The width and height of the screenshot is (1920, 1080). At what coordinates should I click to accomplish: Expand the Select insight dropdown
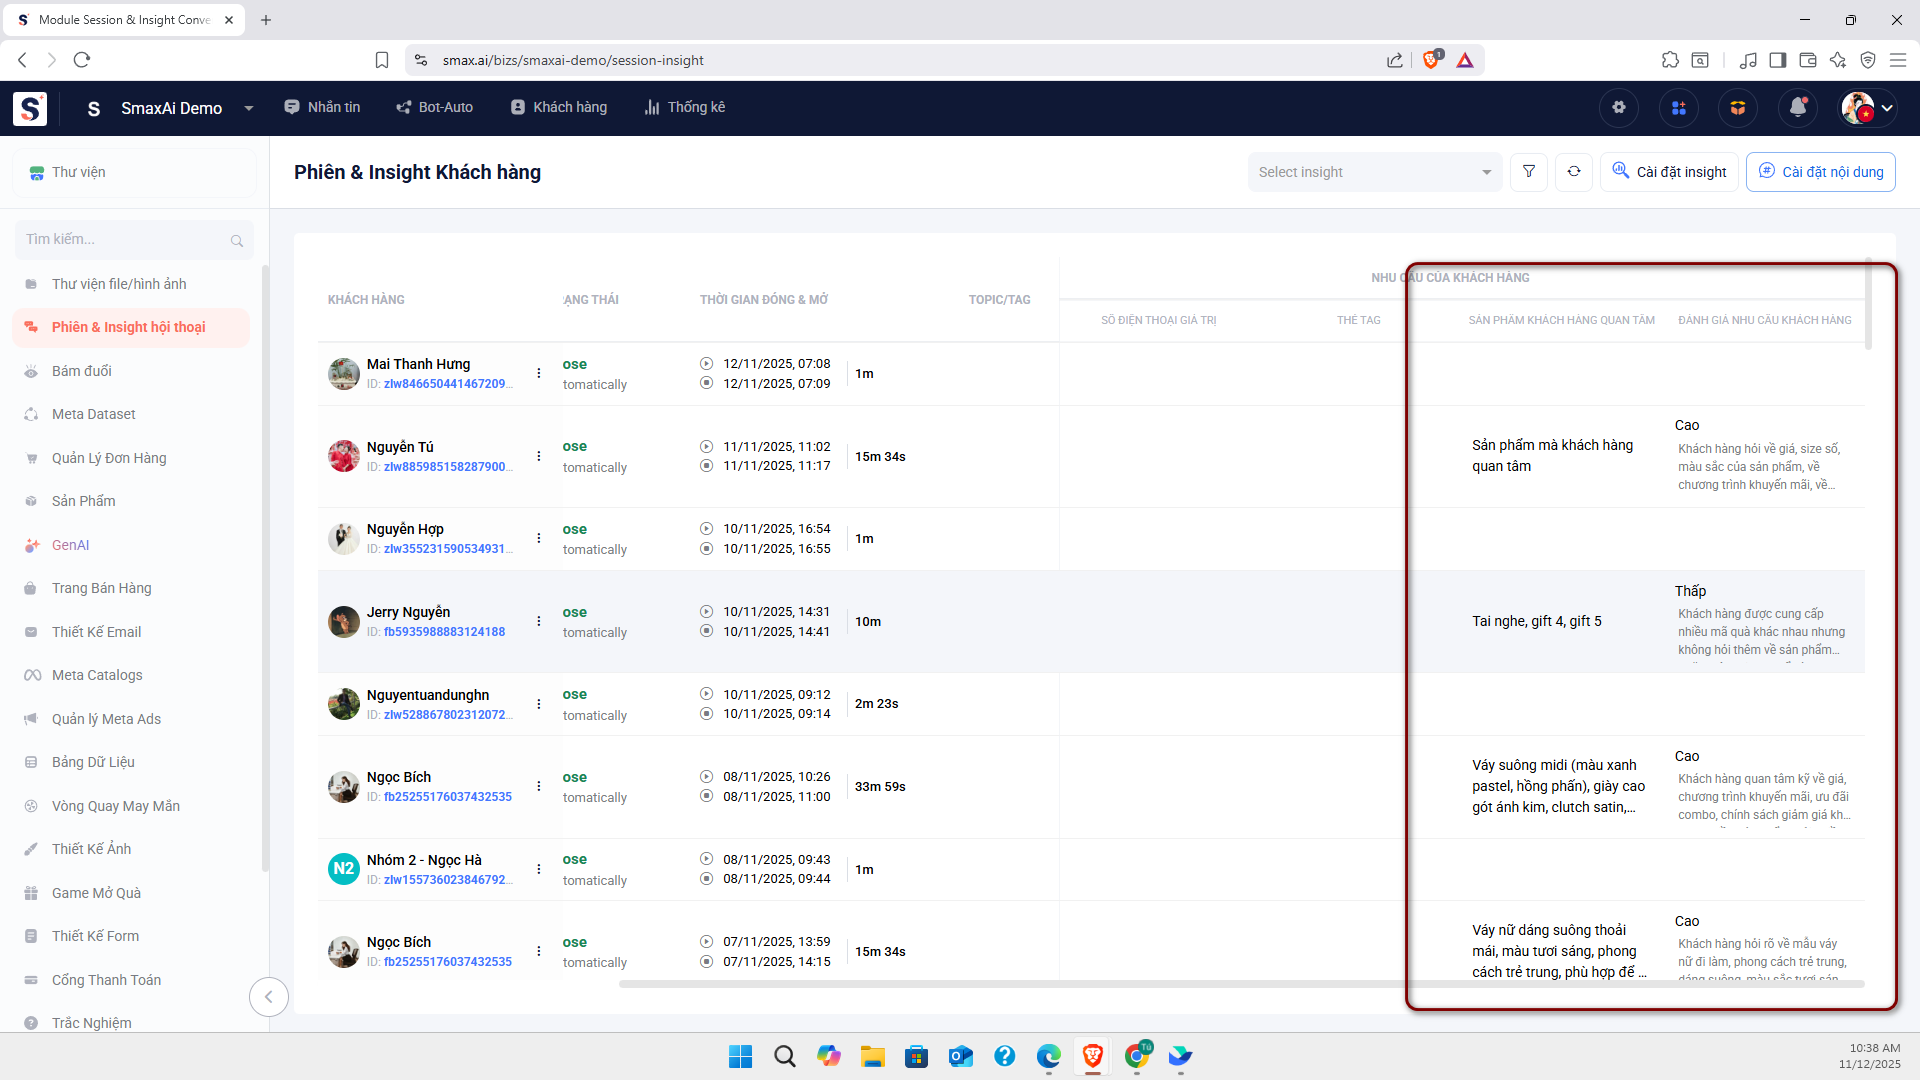1374,172
